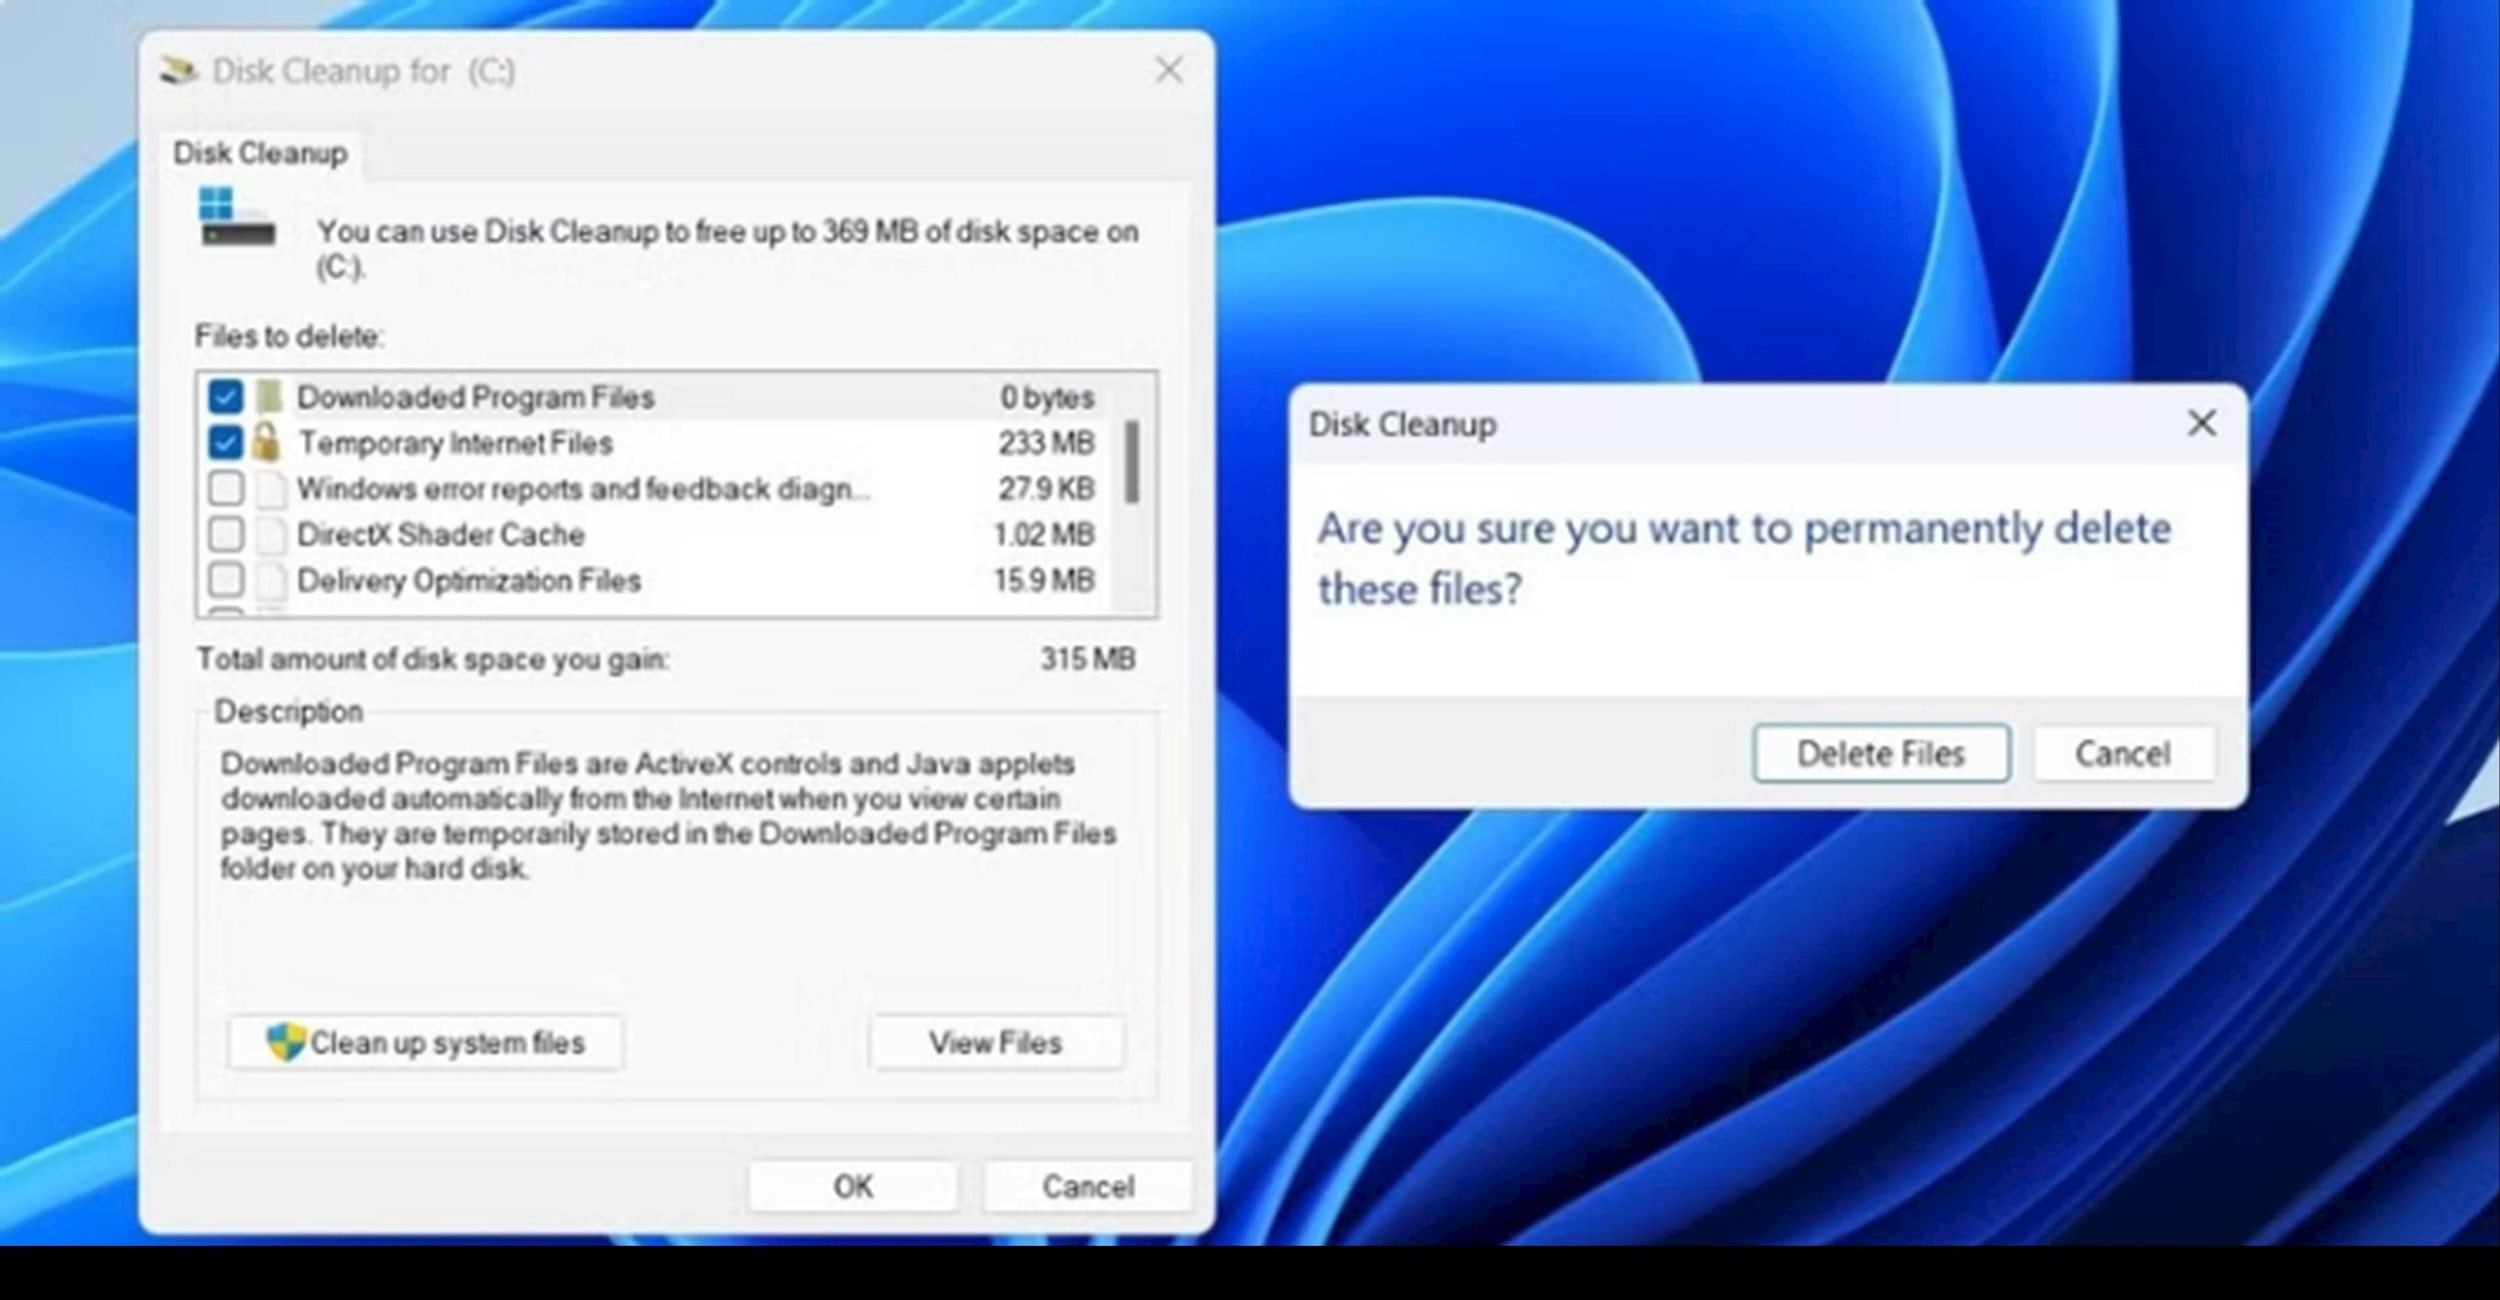
Task: Close the Disk Cleanup confirmation dialog
Action: tap(2202, 423)
